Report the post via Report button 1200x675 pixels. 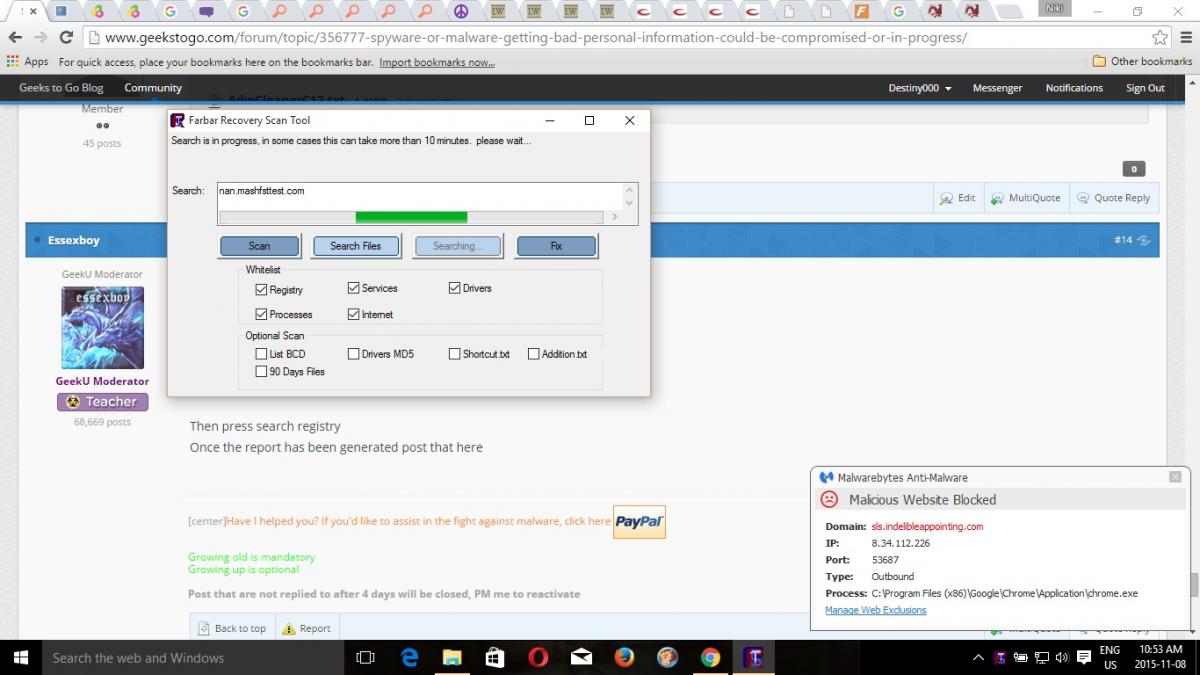click(306, 628)
